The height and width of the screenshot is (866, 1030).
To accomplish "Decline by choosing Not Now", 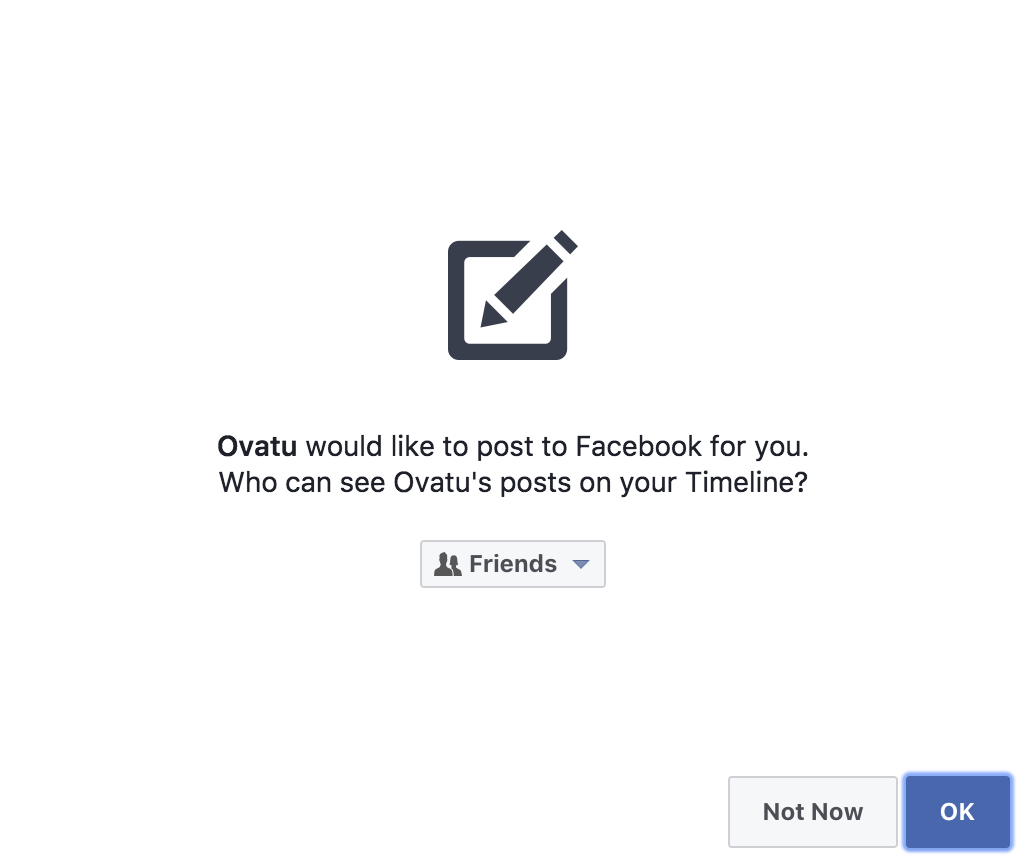I will point(813,812).
